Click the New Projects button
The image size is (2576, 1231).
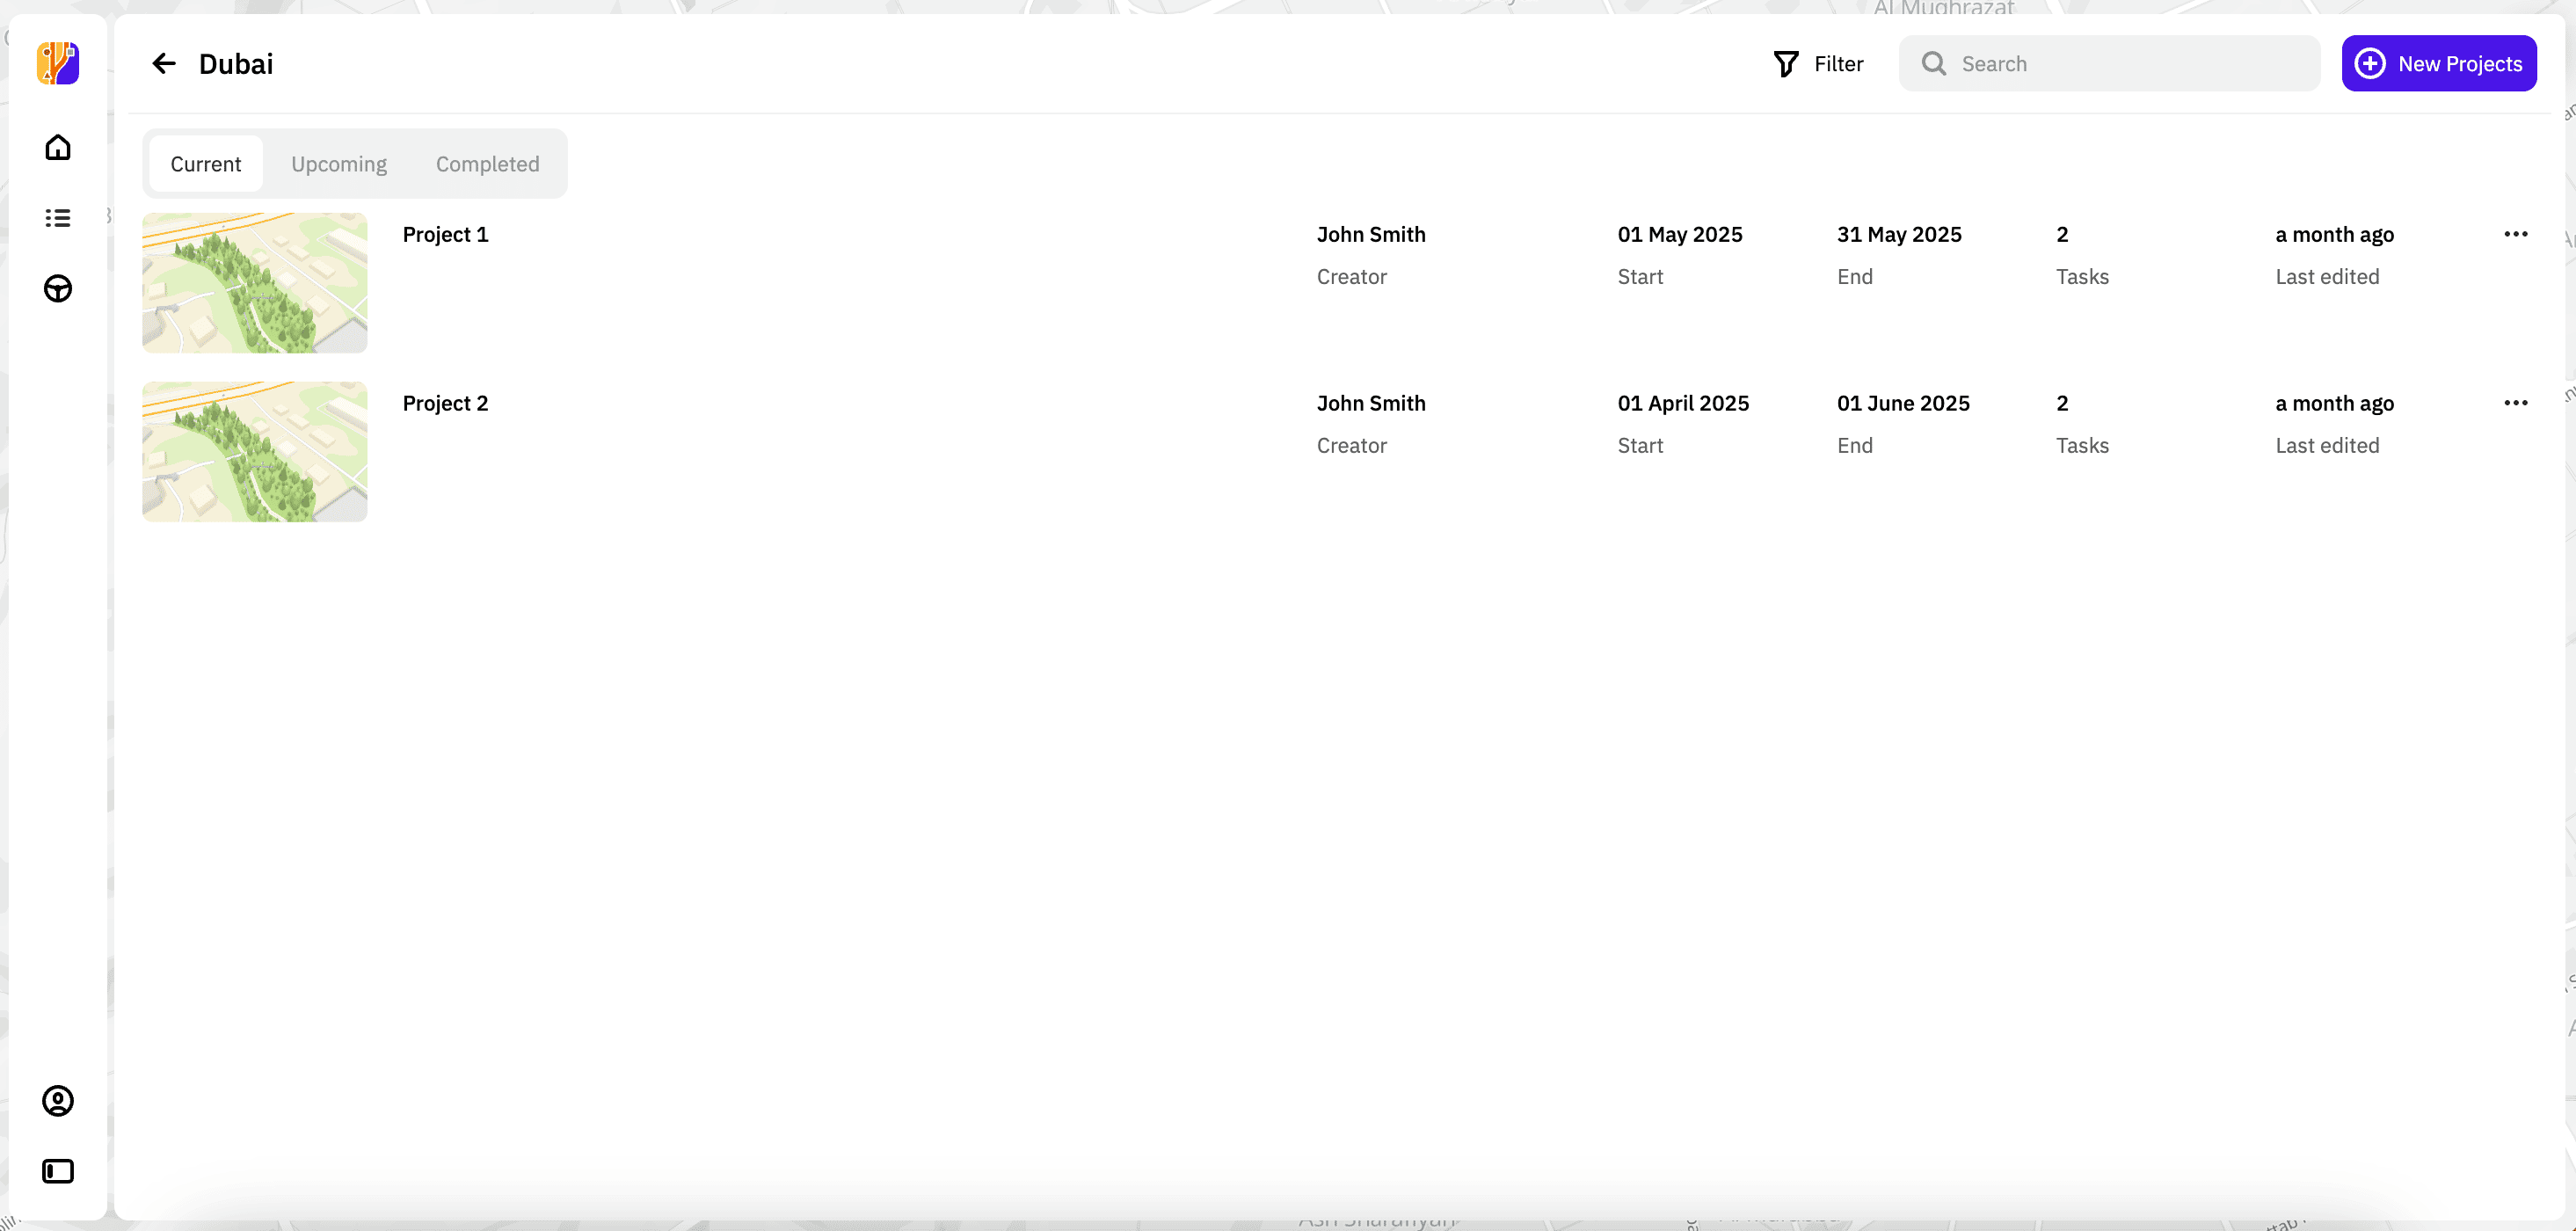tap(2438, 63)
